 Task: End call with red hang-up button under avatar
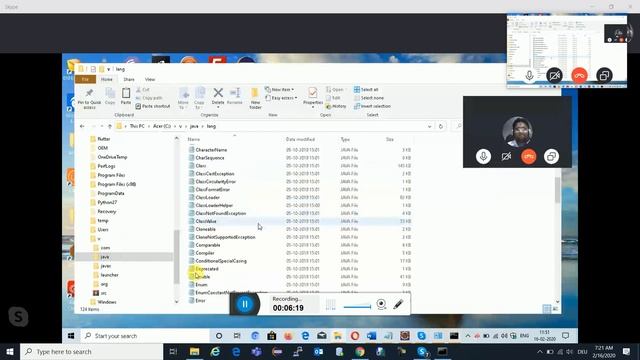(x=529, y=156)
